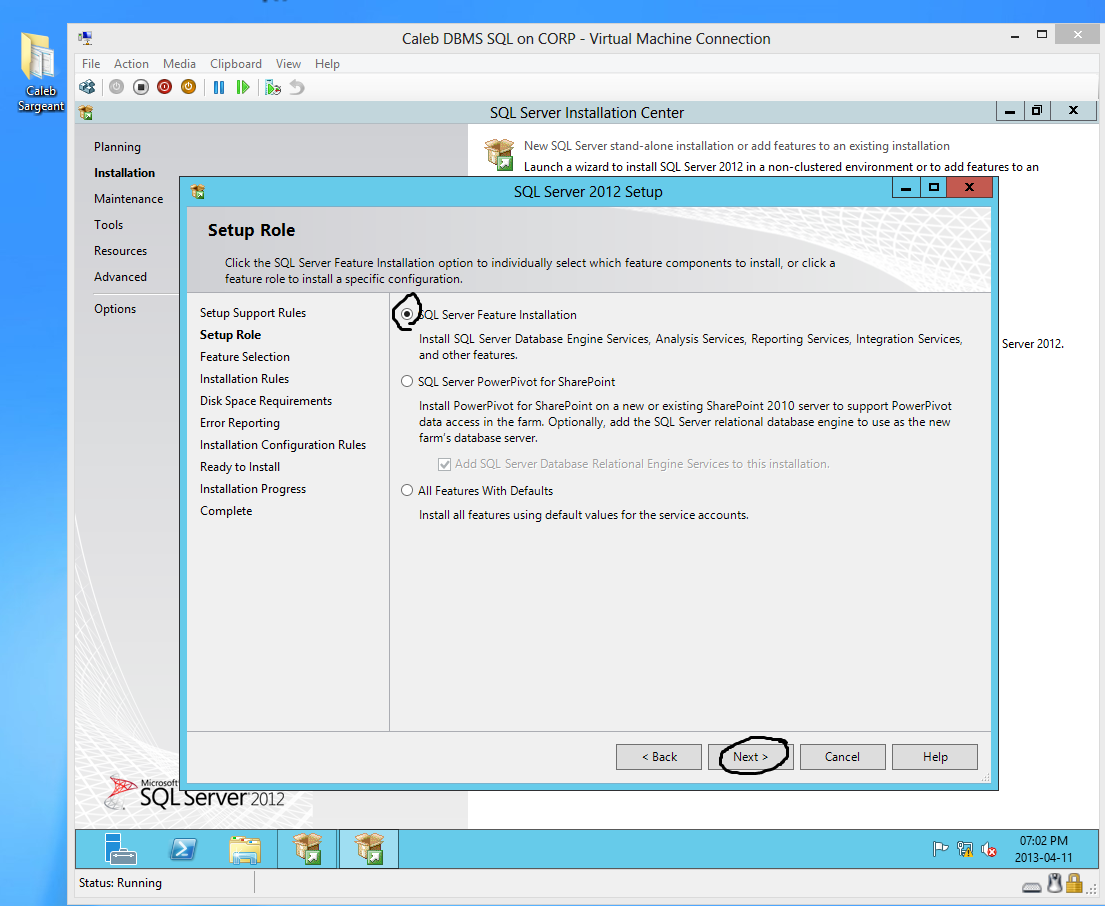The width and height of the screenshot is (1105, 906).
Task: Switch to second SQL Server setup taskbar item
Action: click(x=369, y=848)
